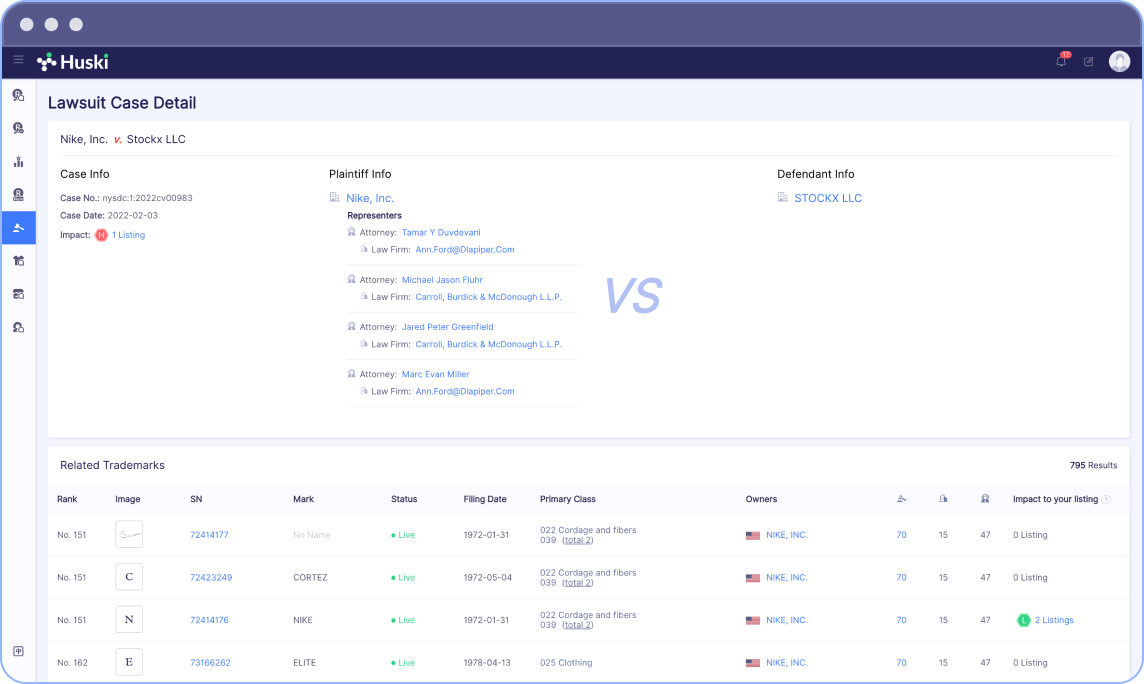Screen dimensions: 1144x684
Task: Expand sidebar using bottom-left panel icon
Action: pyautogui.click(x=18, y=651)
